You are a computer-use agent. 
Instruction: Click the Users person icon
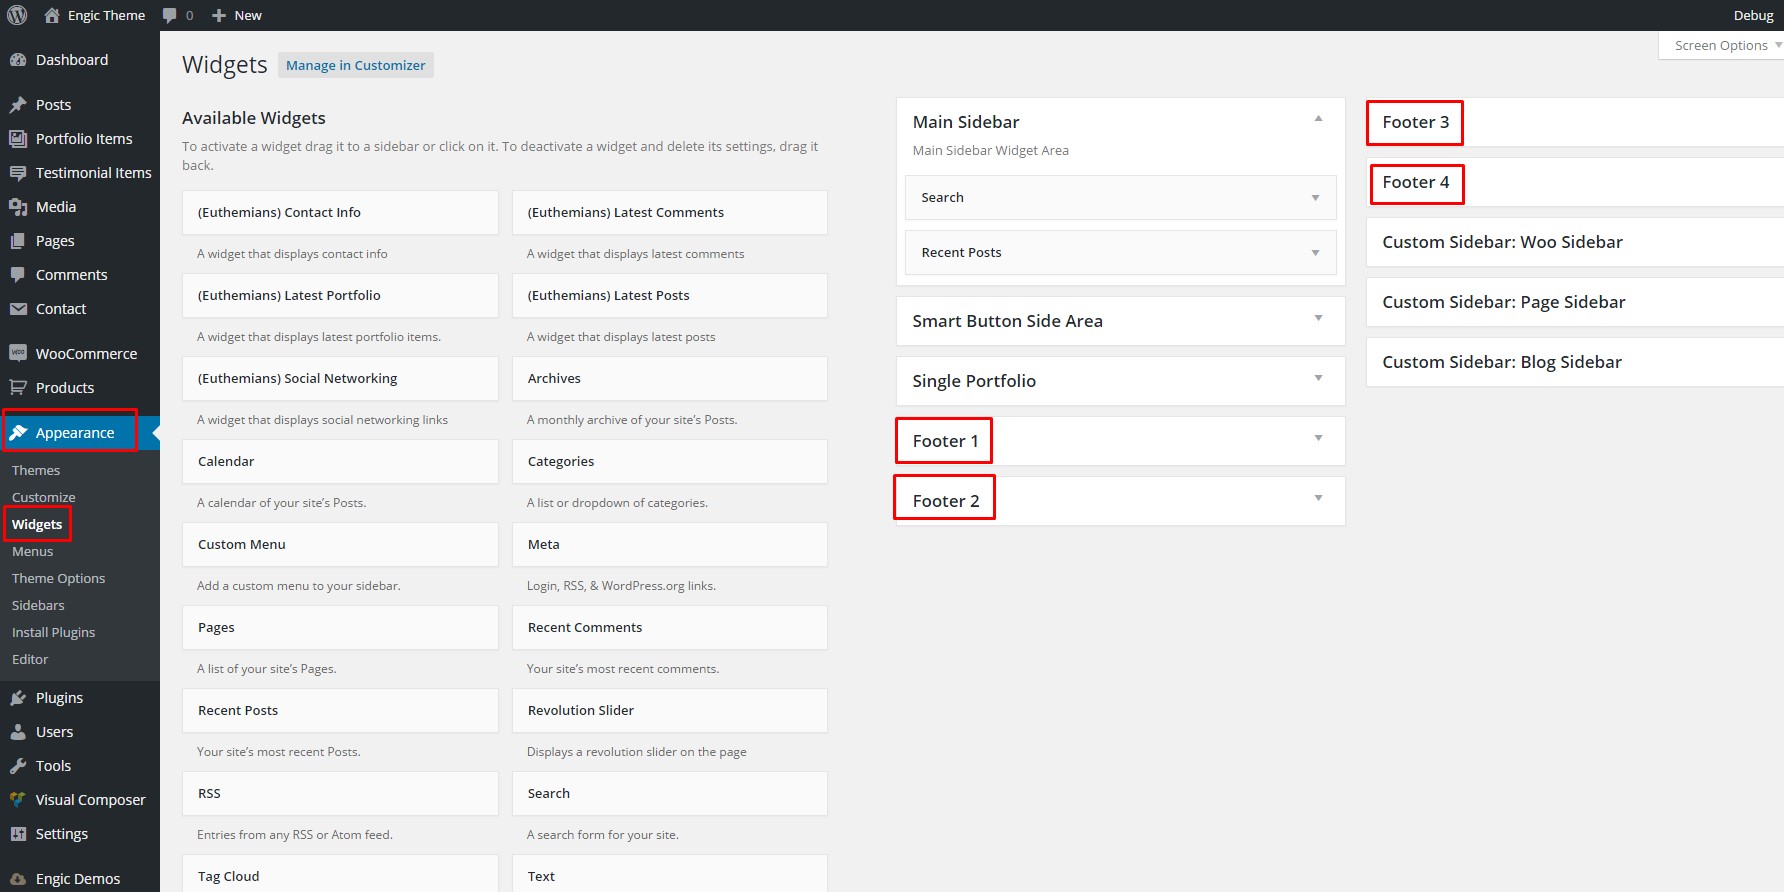(18, 732)
